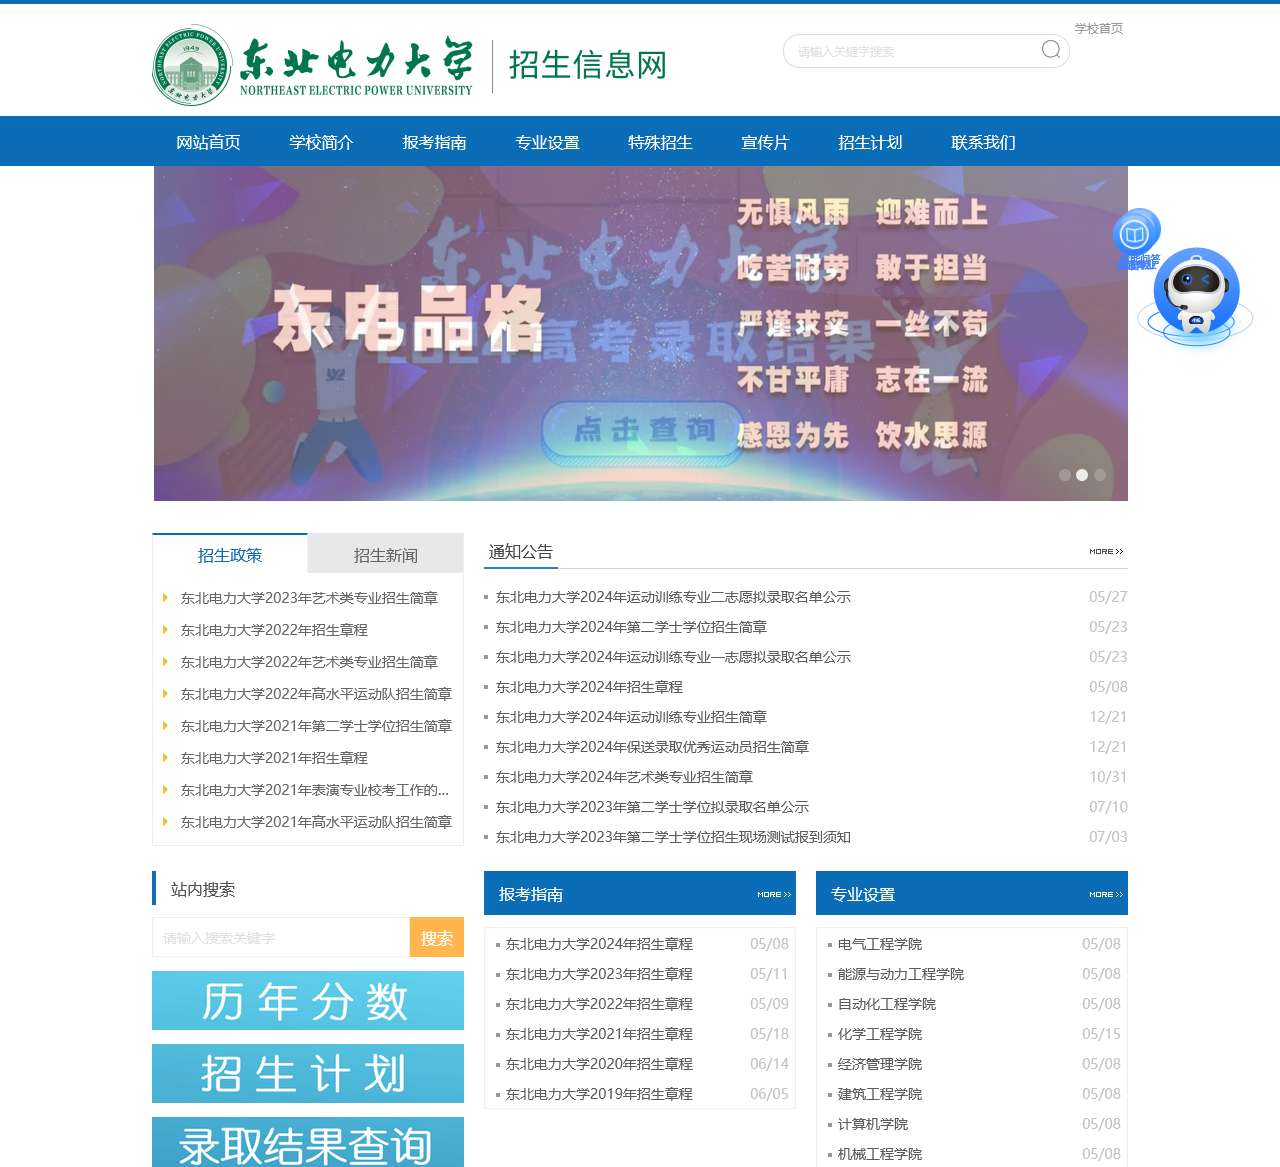Open 自动化工程学院 link
The width and height of the screenshot is (1280, 1167).
coord(887,1004)
